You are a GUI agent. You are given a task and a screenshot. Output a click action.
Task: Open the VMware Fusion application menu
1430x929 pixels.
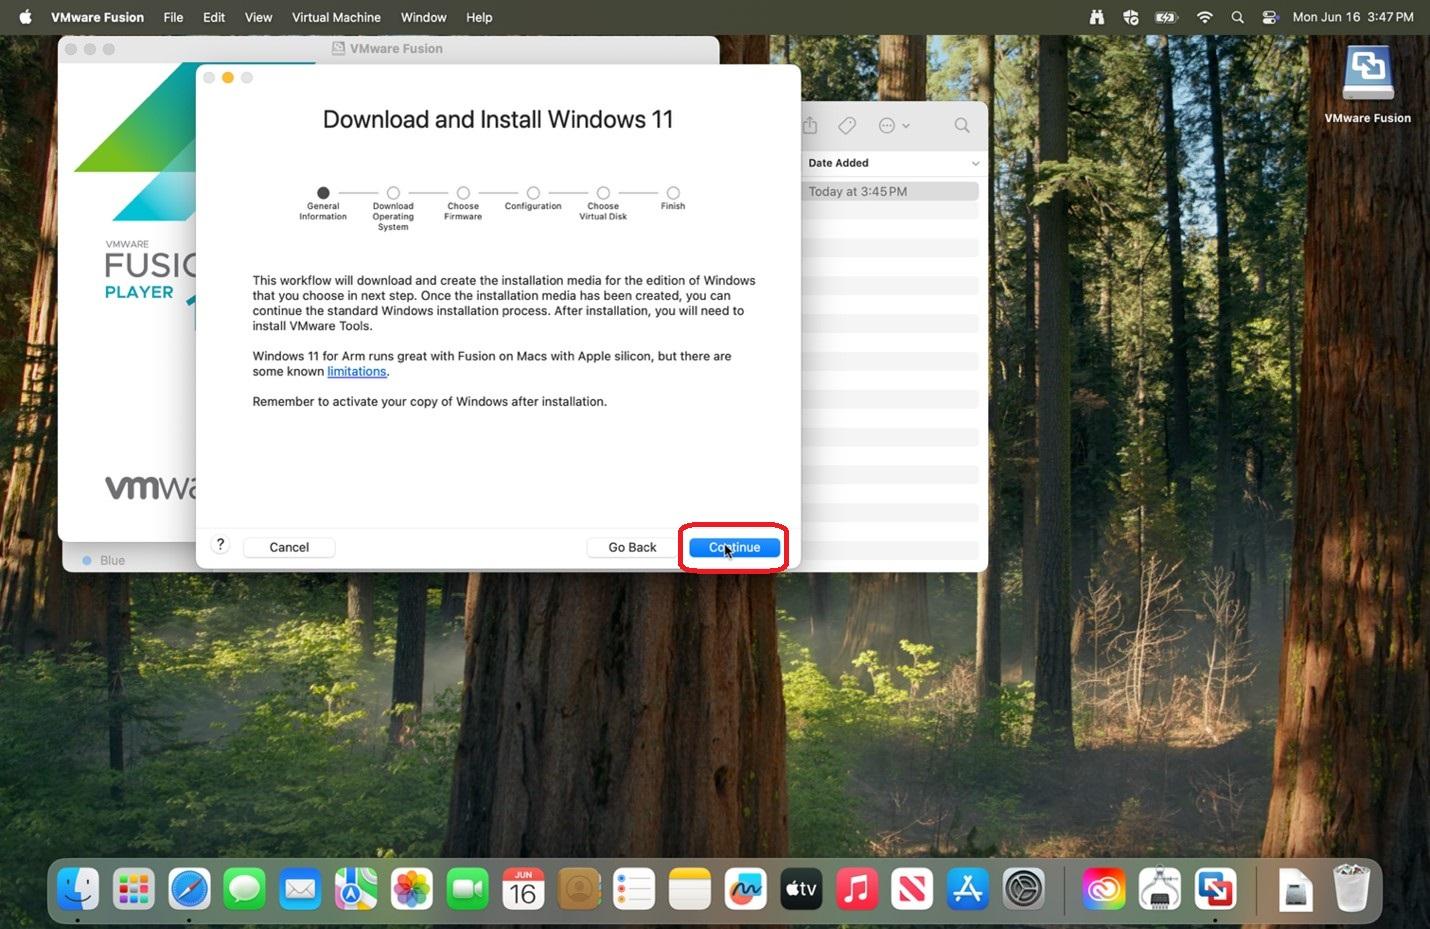click(97, 17)
